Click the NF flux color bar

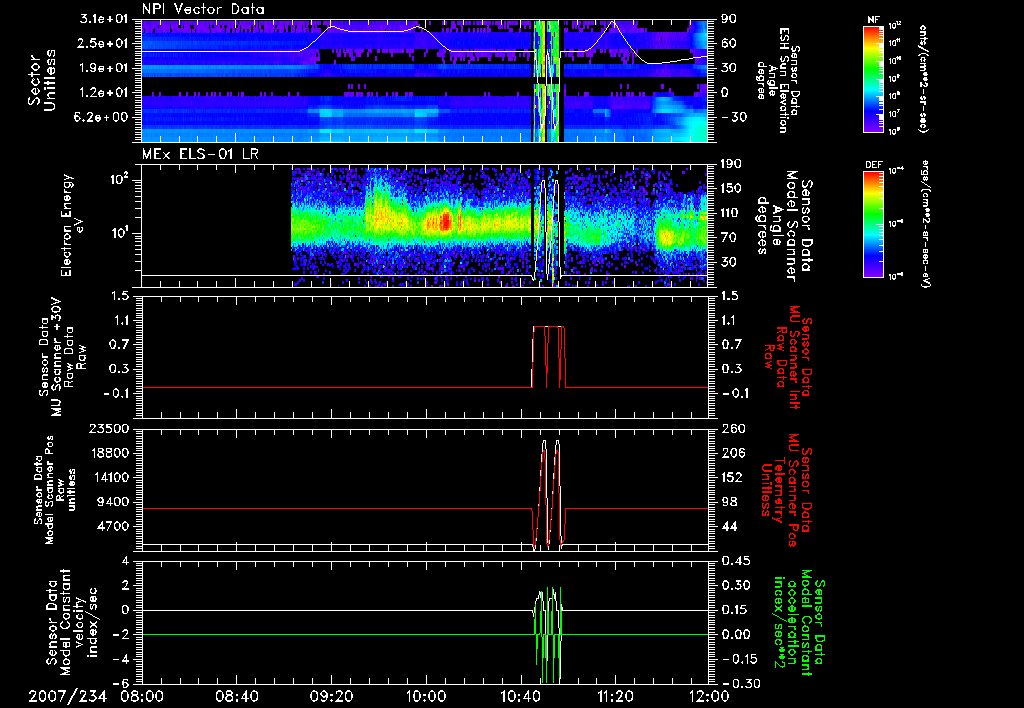pyautogui.click(x=874, y=79)
